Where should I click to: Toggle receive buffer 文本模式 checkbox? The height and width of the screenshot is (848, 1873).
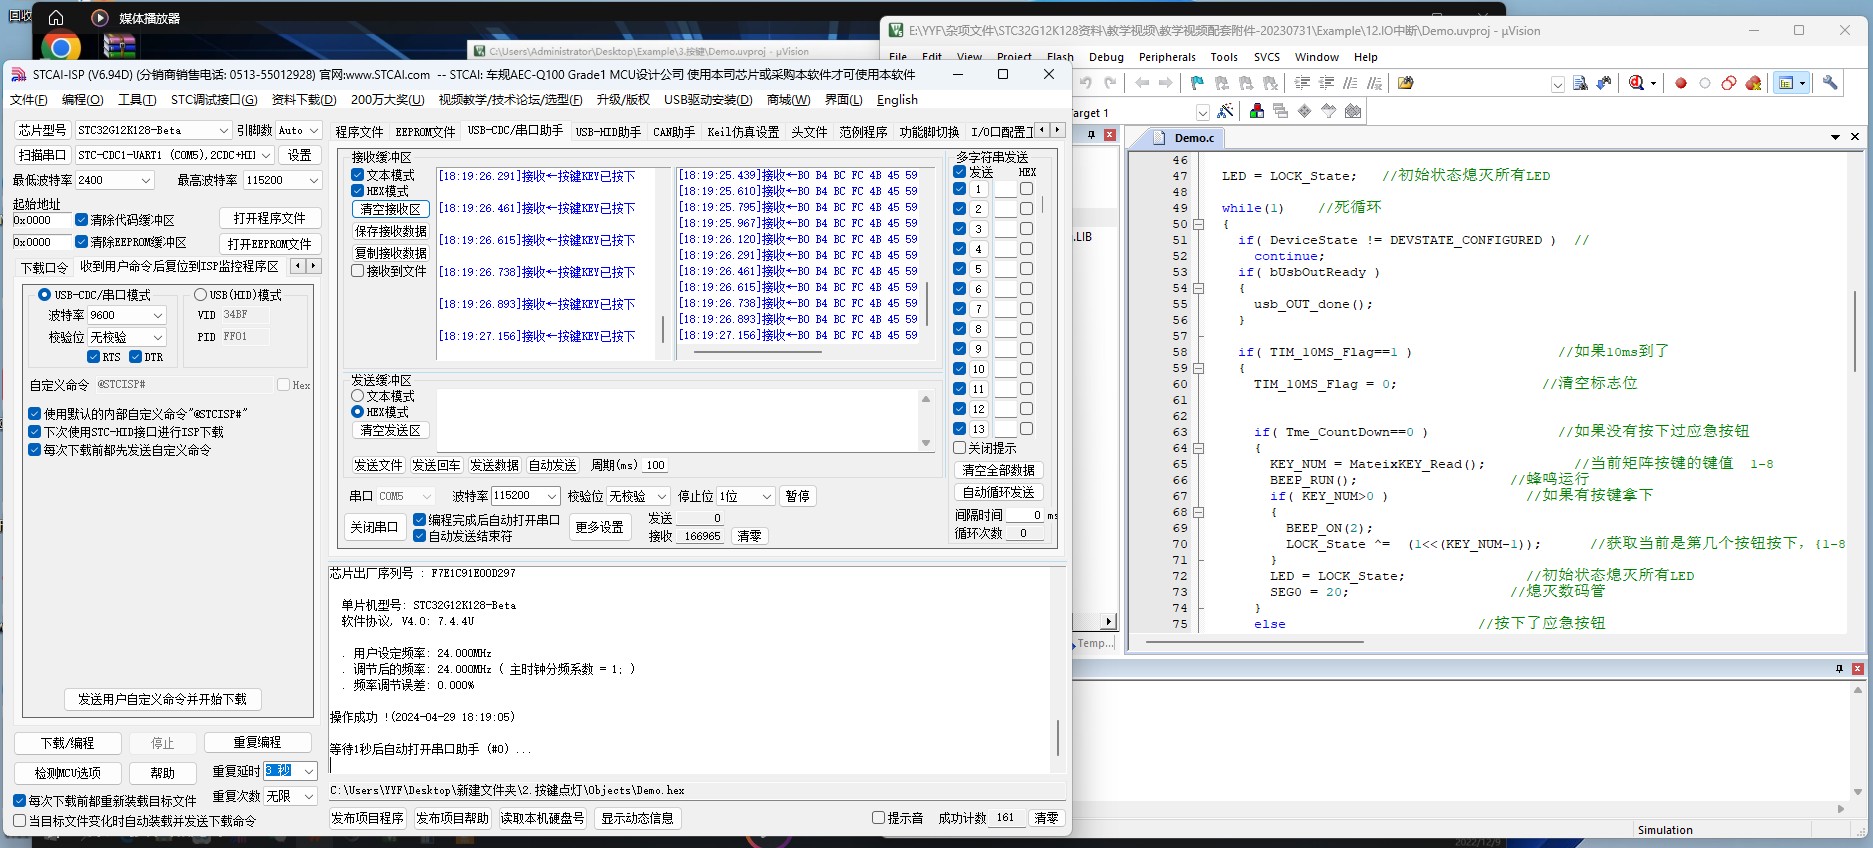pos(358,175)
